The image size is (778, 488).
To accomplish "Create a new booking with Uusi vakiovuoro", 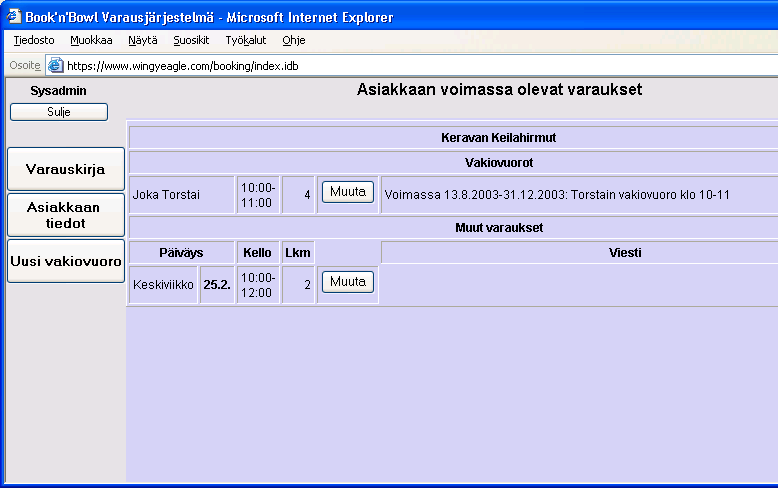I will [66, 261].
